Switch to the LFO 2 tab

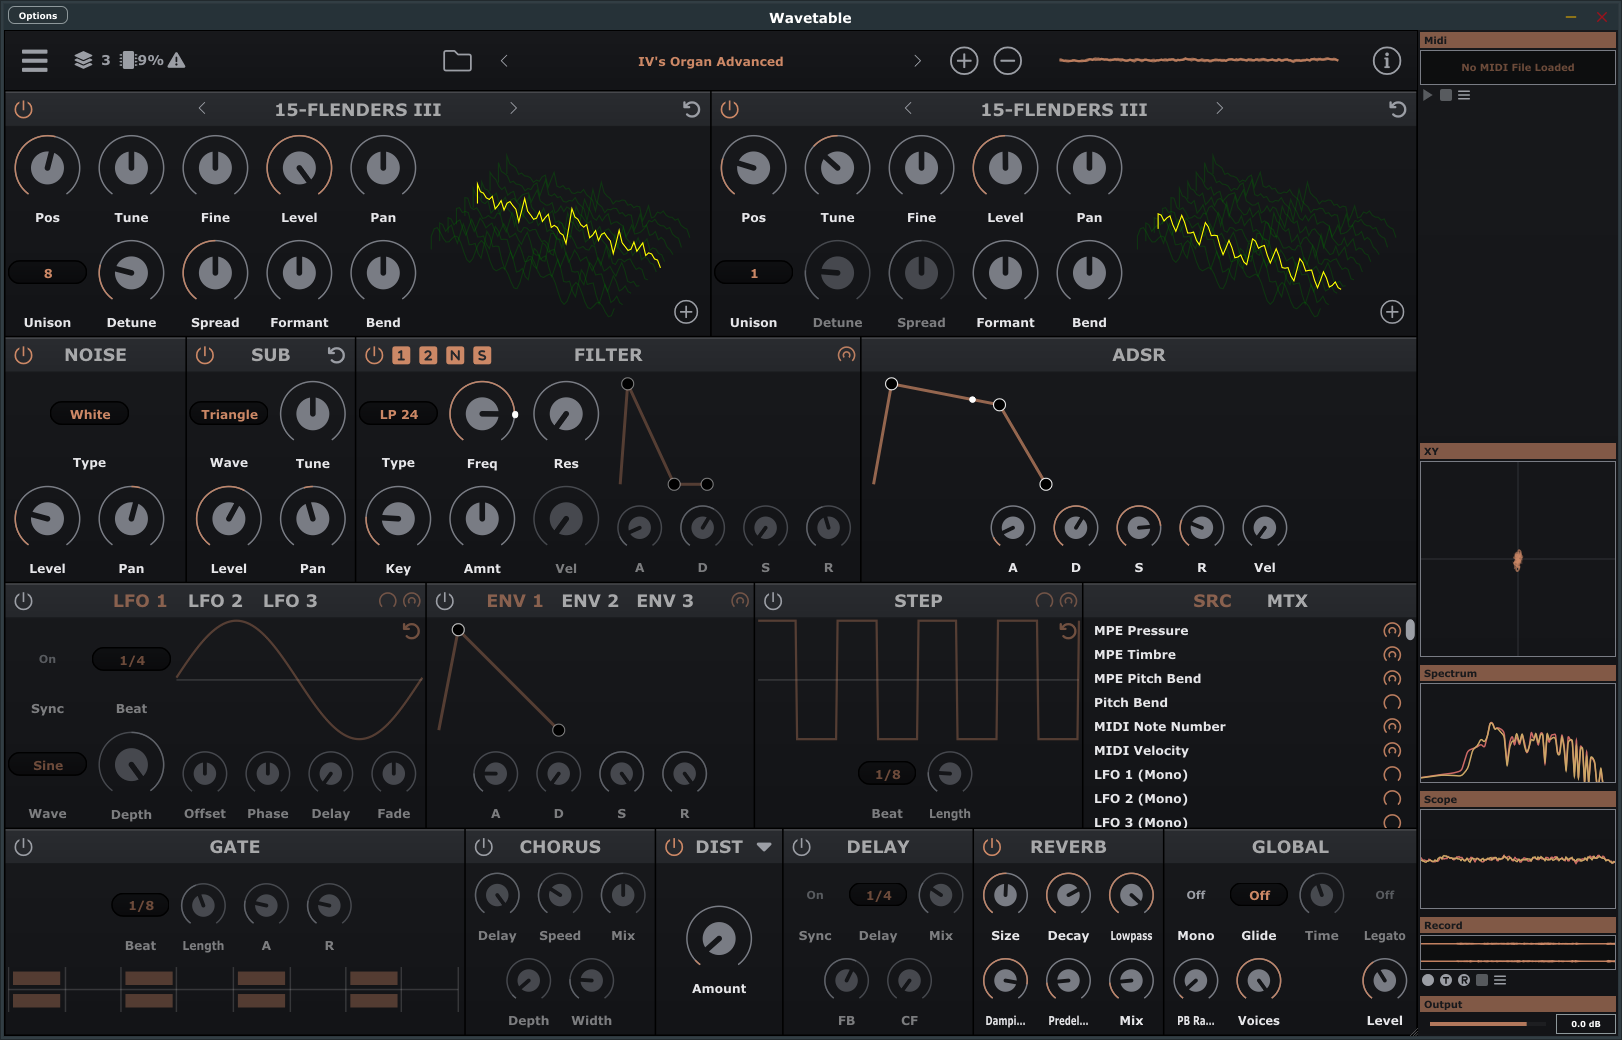215,601
